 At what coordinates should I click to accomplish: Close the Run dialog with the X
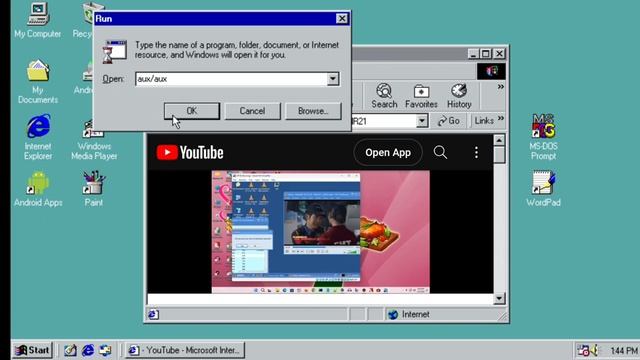point(342,18)
